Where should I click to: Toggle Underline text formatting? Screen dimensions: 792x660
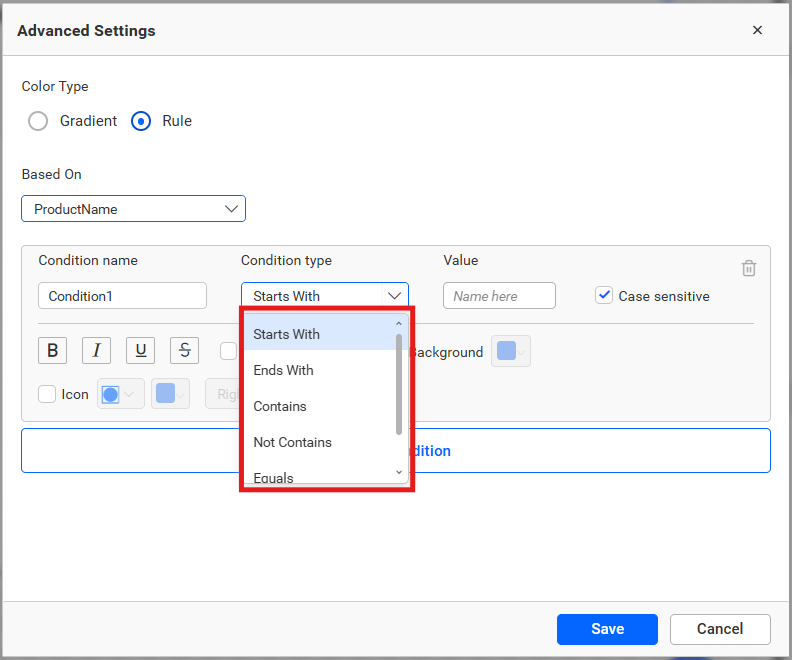coord(140,350)
